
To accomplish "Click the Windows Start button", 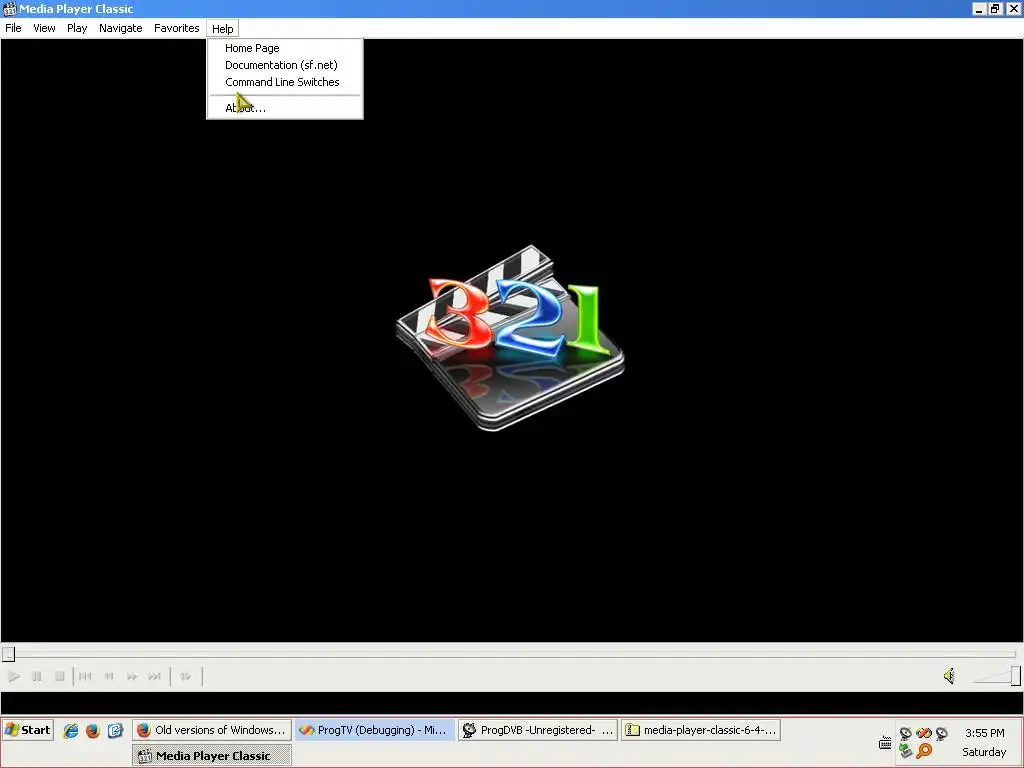I will pyautogui.click(x=27, y=730).
